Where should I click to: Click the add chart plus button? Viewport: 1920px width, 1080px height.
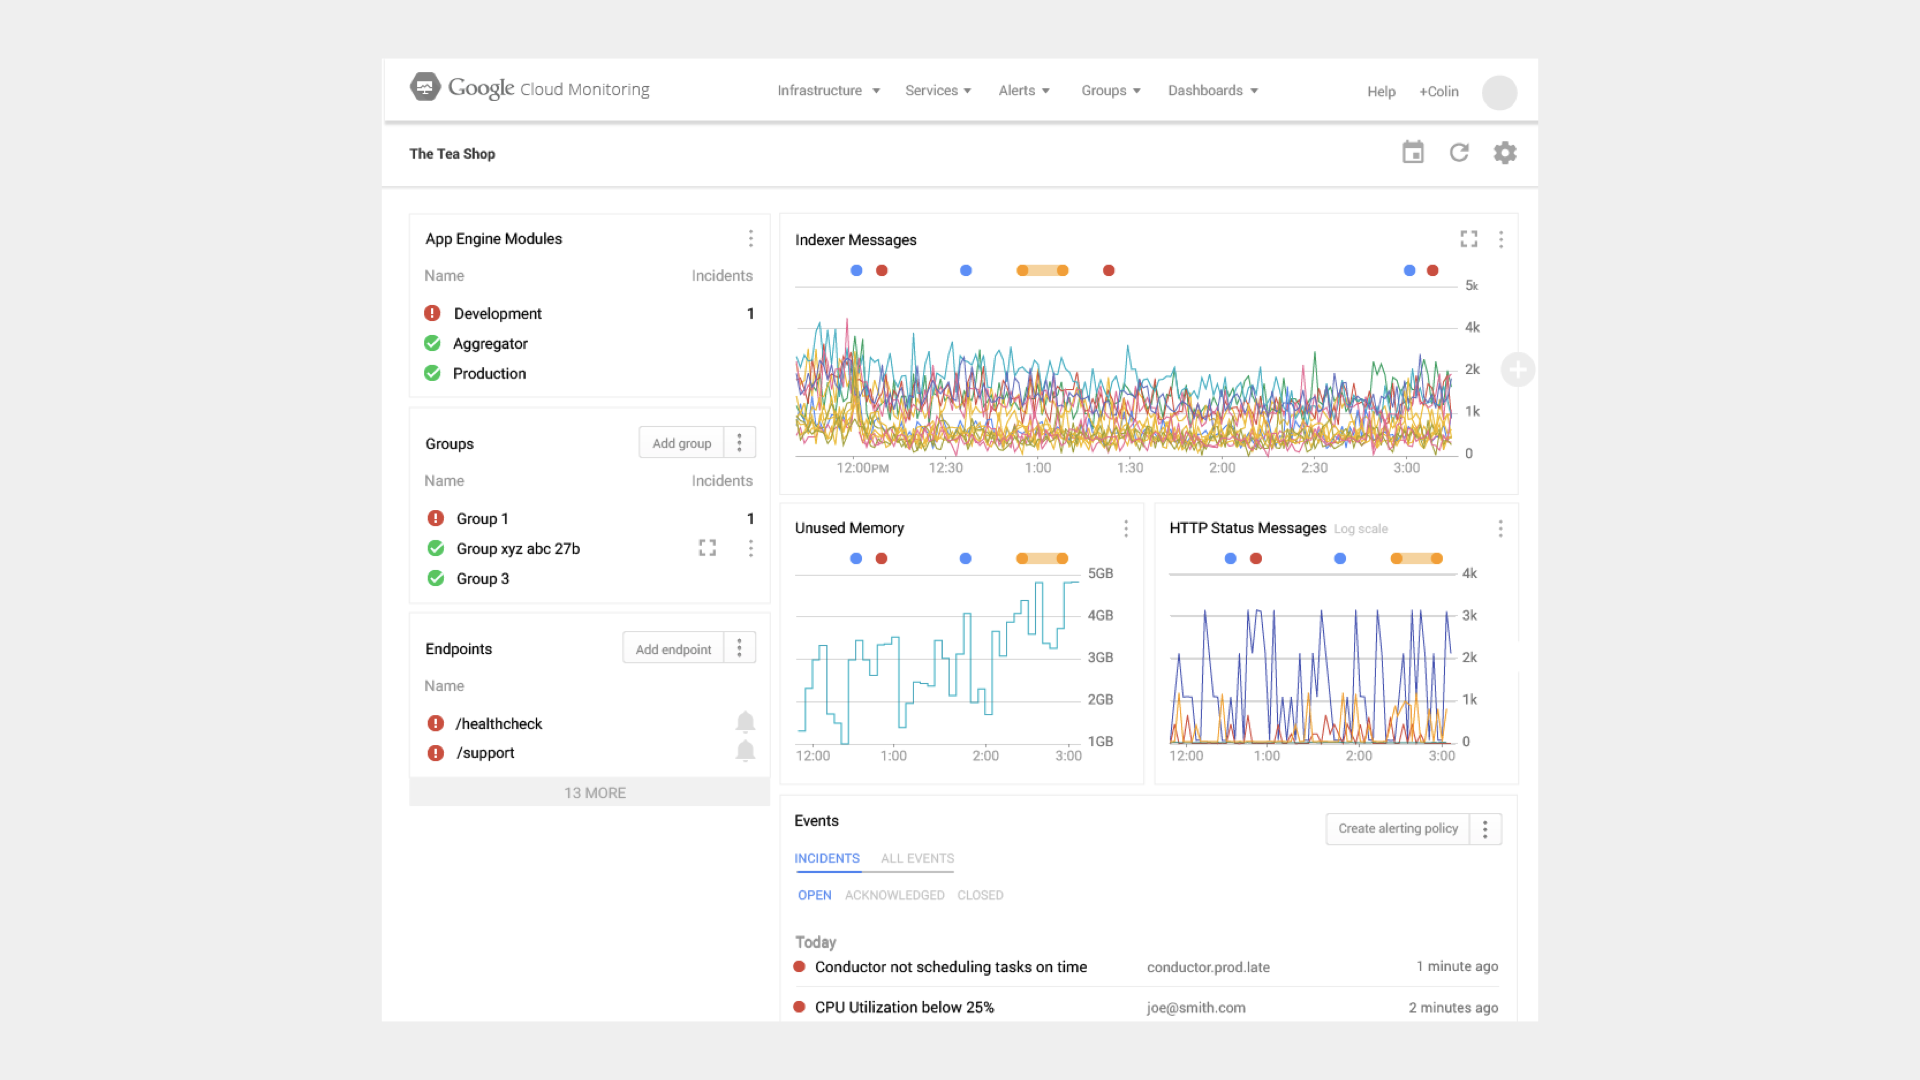coord(1517,370)
